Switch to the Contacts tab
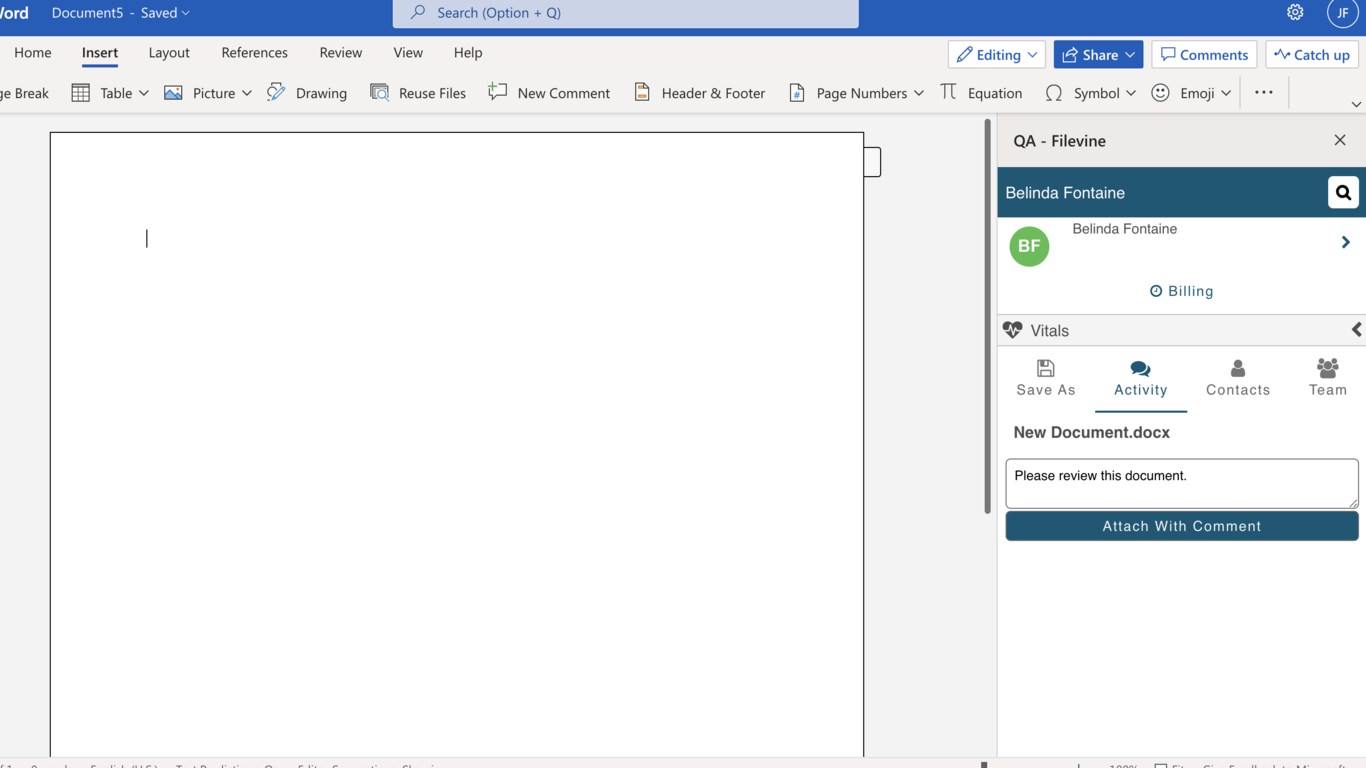 click(x=1238, y=378)
